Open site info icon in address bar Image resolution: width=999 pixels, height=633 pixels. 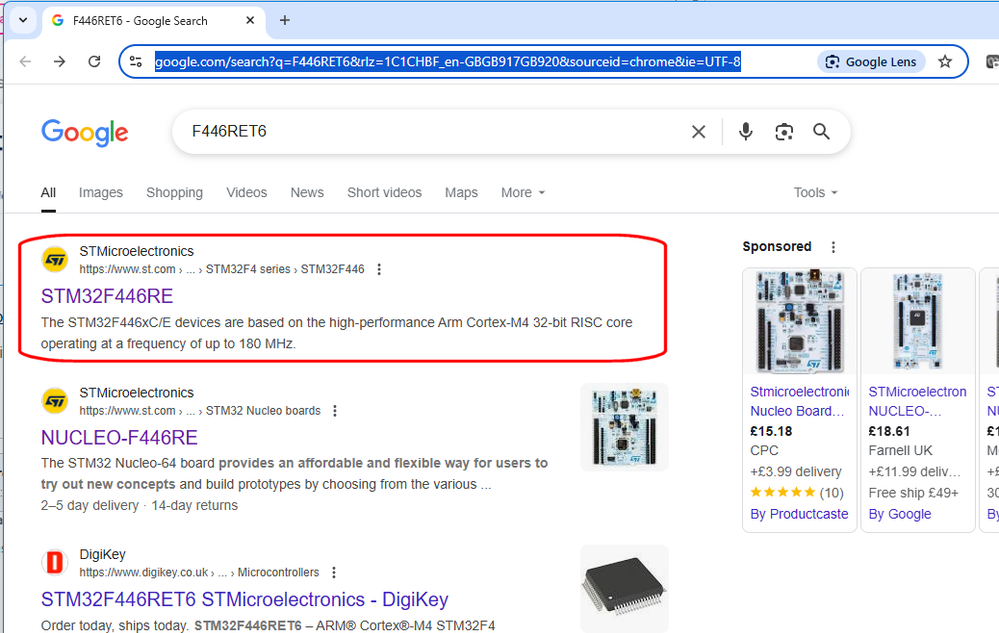pos(136,62)
